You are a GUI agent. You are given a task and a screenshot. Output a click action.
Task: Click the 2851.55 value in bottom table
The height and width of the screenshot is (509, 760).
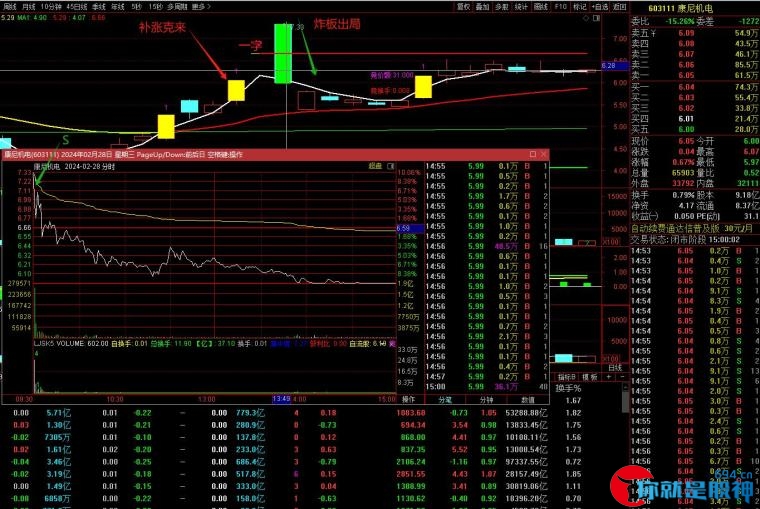[x=411, y=474]
